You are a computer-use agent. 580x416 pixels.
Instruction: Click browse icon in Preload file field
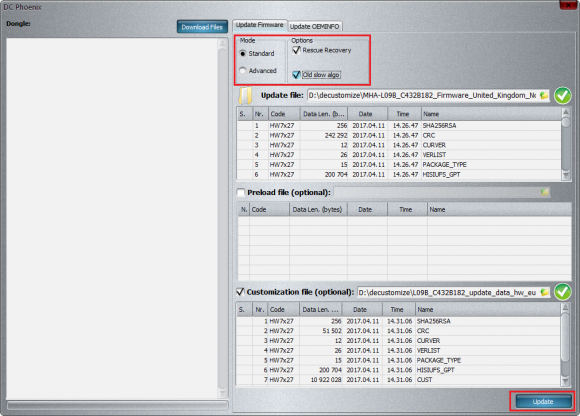click(x=544, y=192)
